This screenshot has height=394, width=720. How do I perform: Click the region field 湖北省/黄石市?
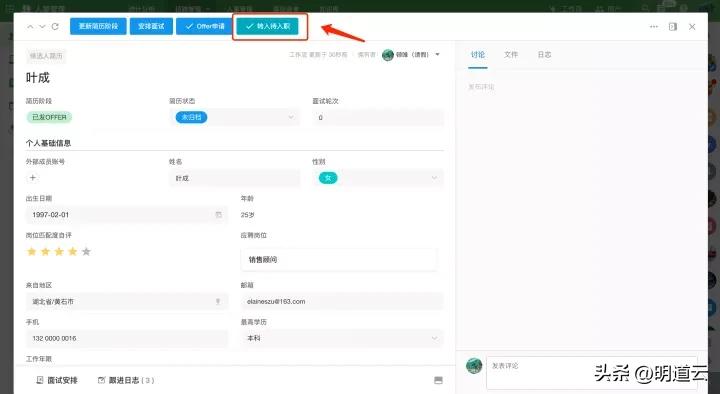pos(127,302)
